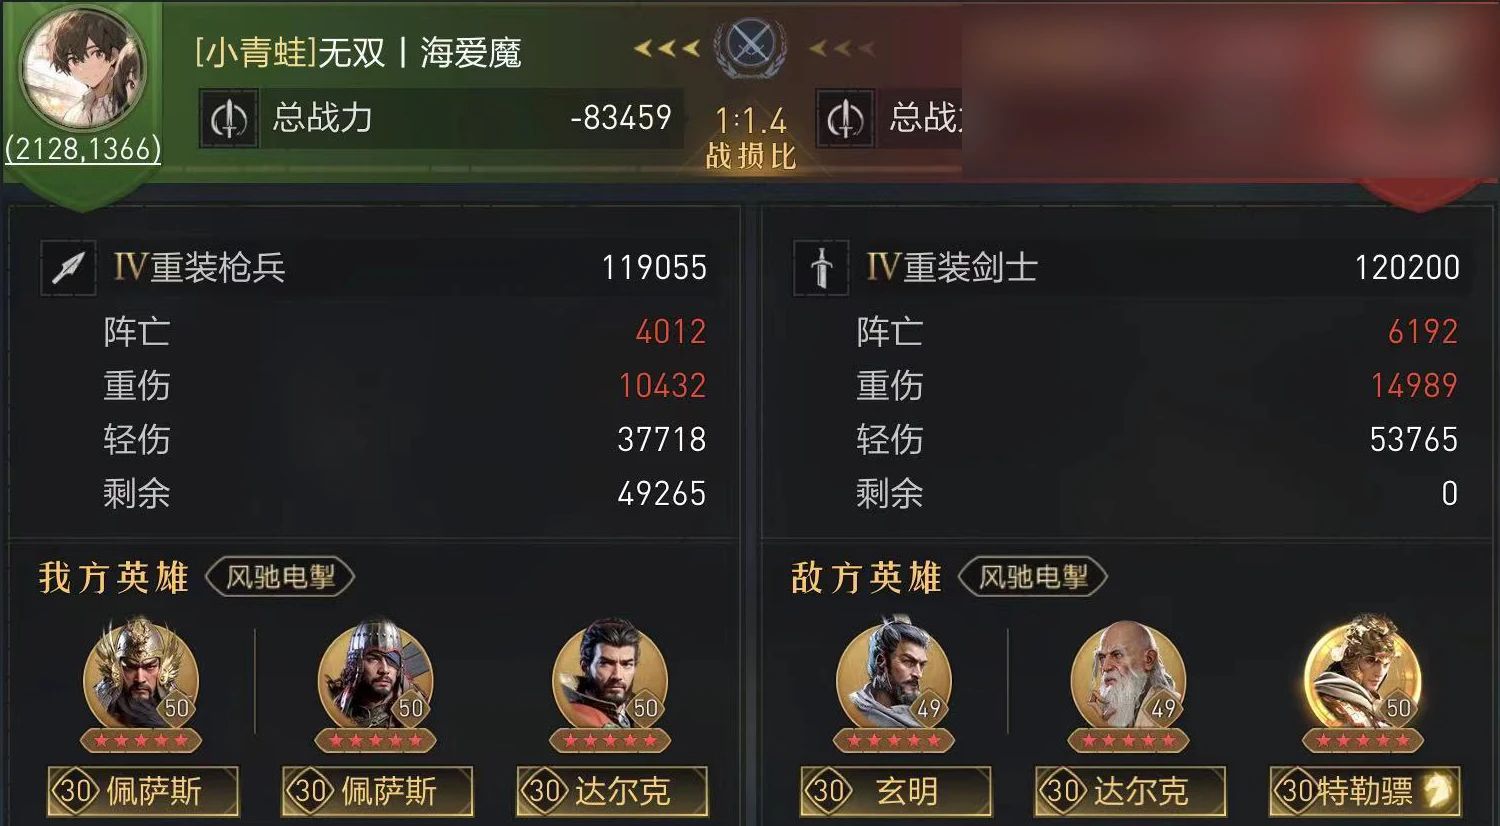The image size is (1500, 826).
Task: Click the crossed swords battle emblem
Action: point(750,47)
